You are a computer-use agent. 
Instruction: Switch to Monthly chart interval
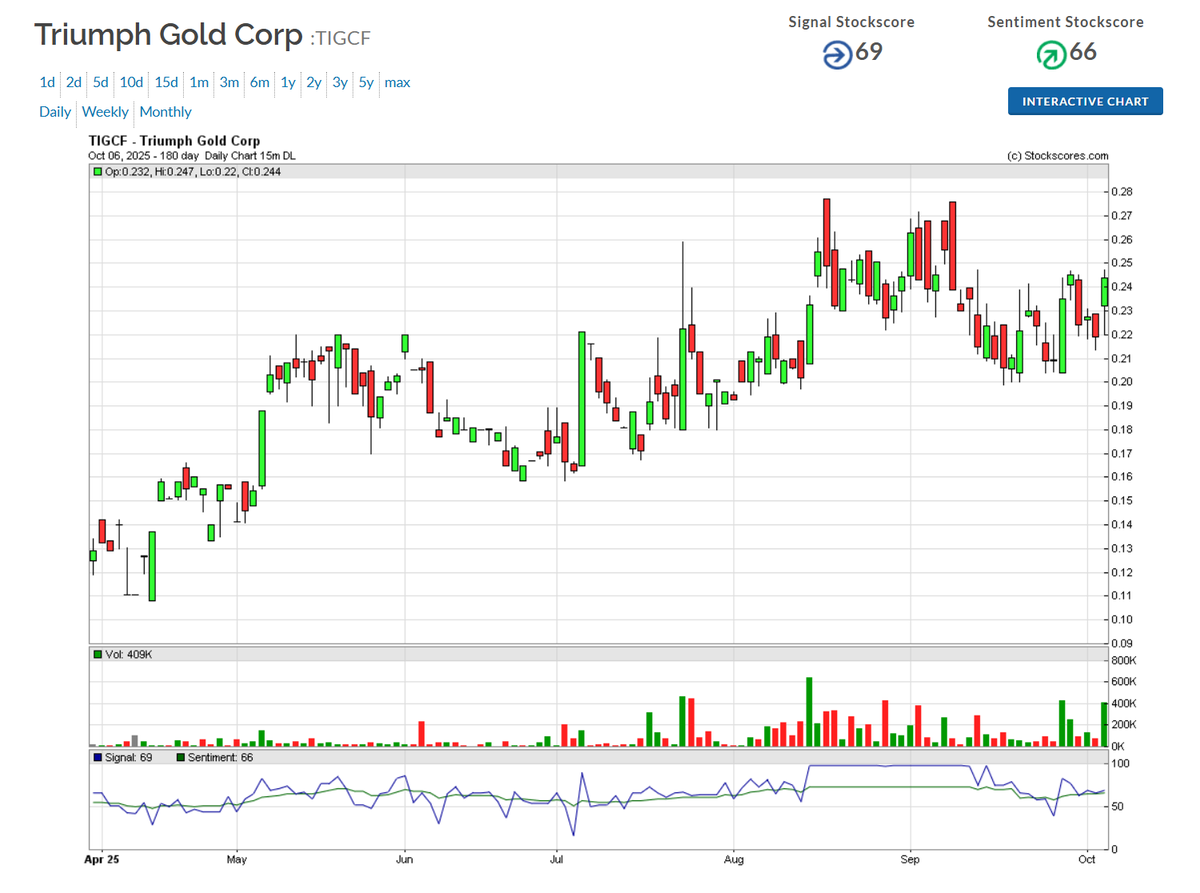coord(166,112)
